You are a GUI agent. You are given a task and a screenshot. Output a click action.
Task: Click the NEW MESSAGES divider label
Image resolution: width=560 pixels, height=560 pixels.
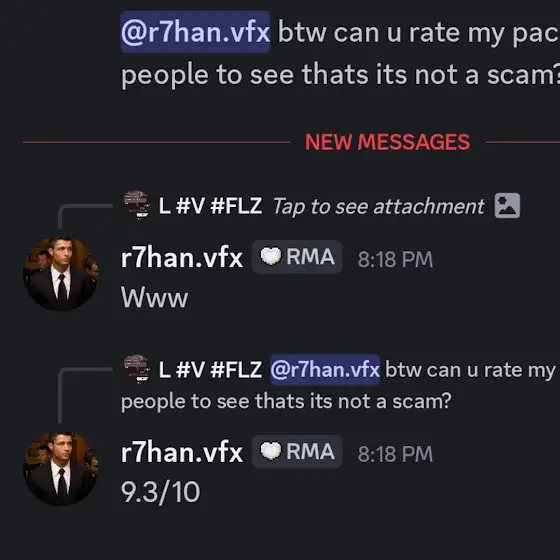(388, 142)
